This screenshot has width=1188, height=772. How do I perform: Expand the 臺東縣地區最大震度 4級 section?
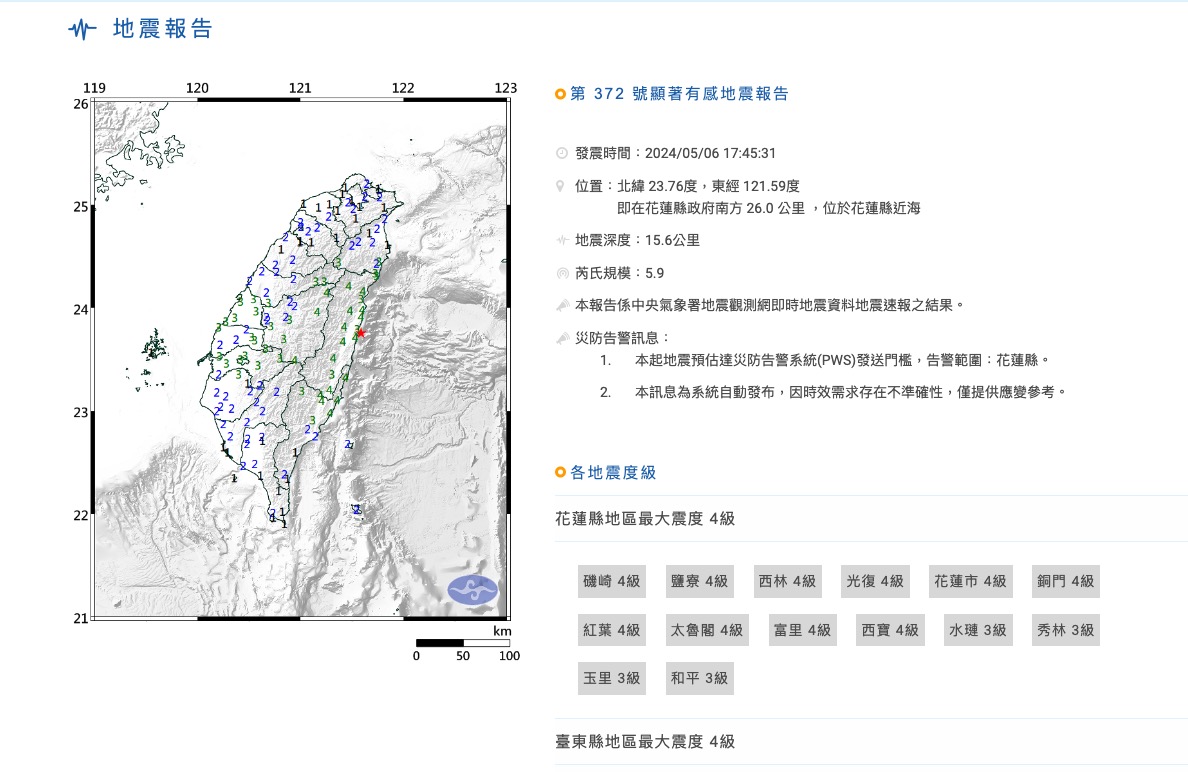[645, 741]
